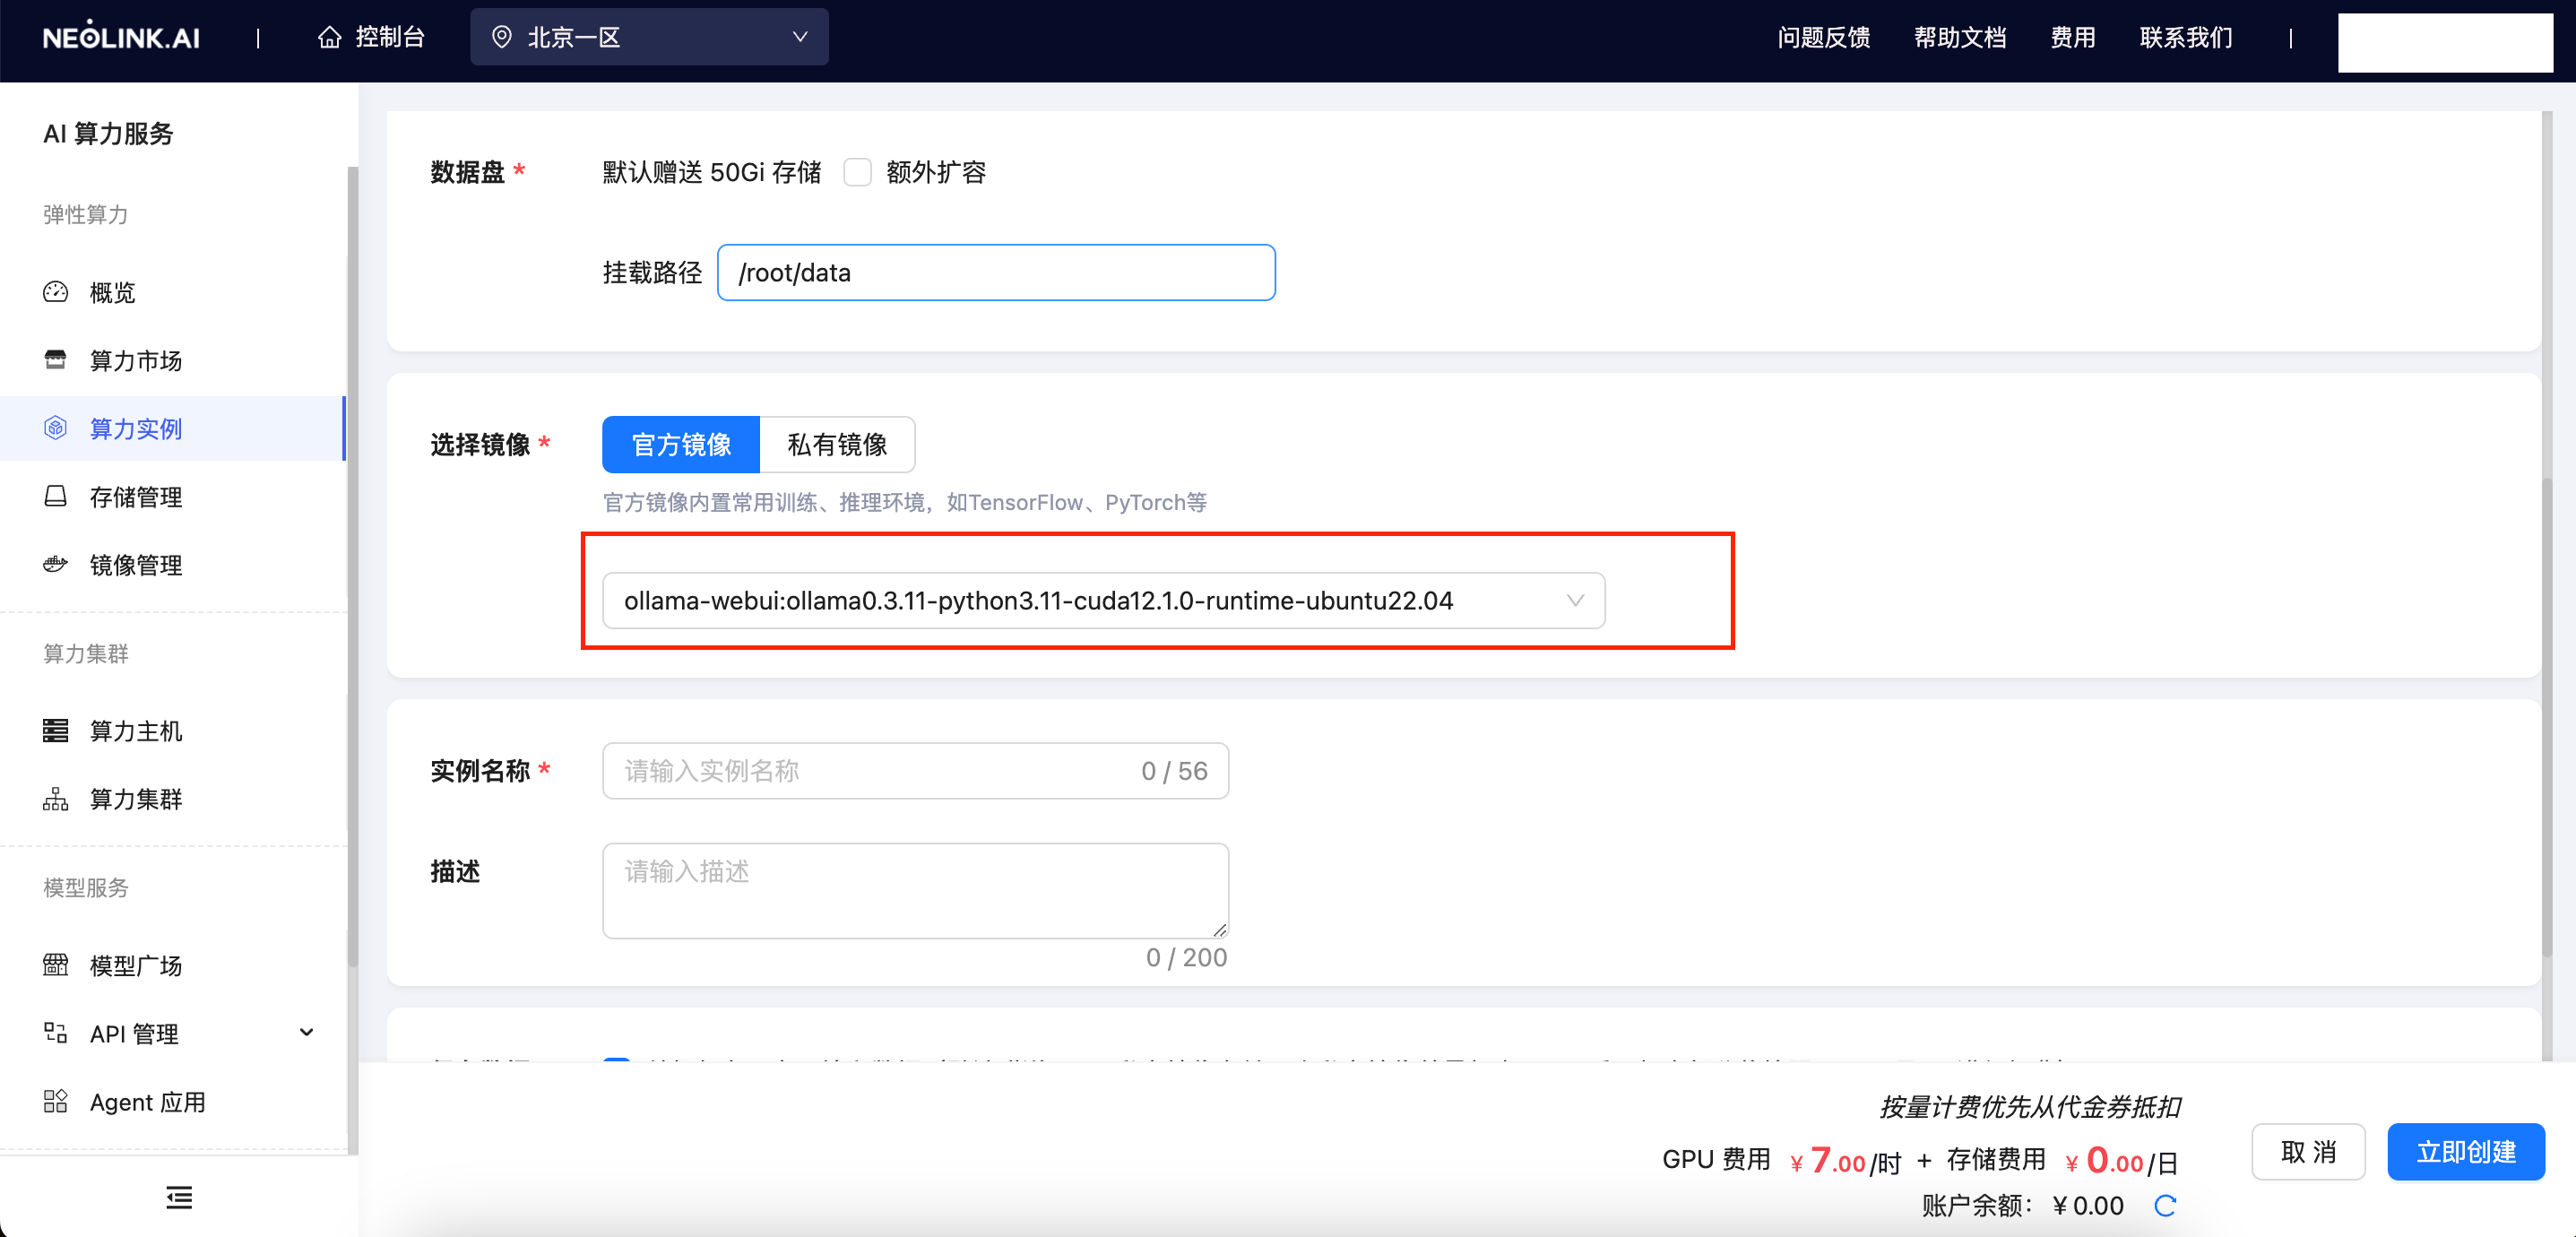Open the Agent 应用 application icon

click(x=57, y=1101)
